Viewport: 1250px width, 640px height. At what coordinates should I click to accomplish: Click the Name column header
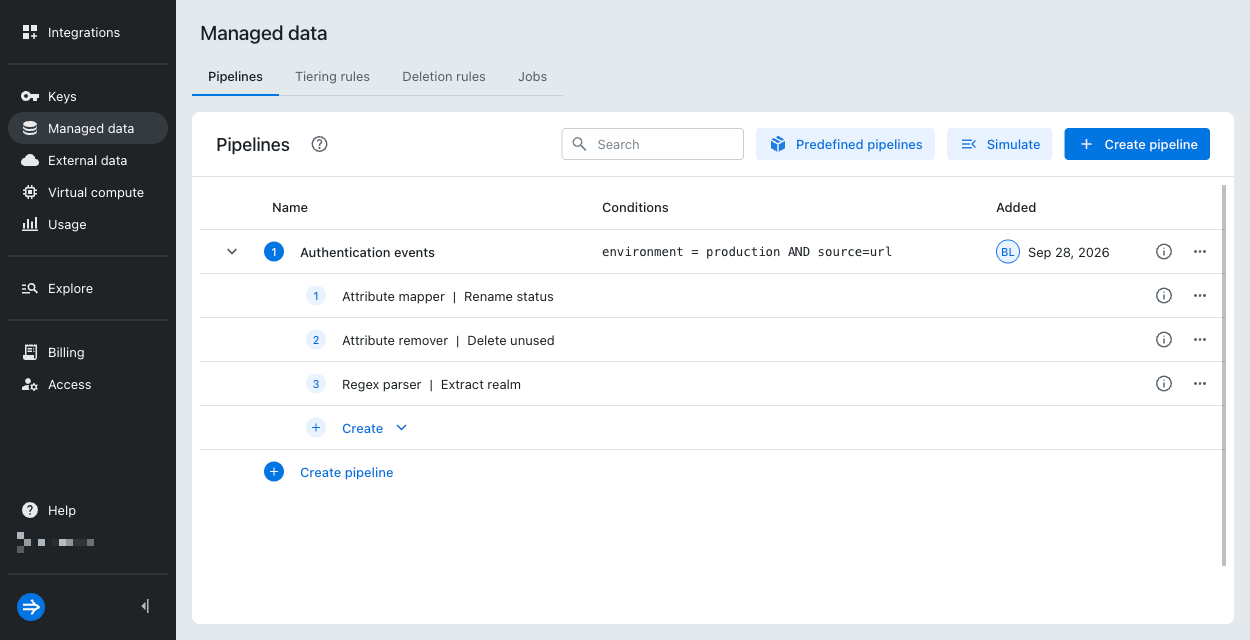[x=290, y=208]
